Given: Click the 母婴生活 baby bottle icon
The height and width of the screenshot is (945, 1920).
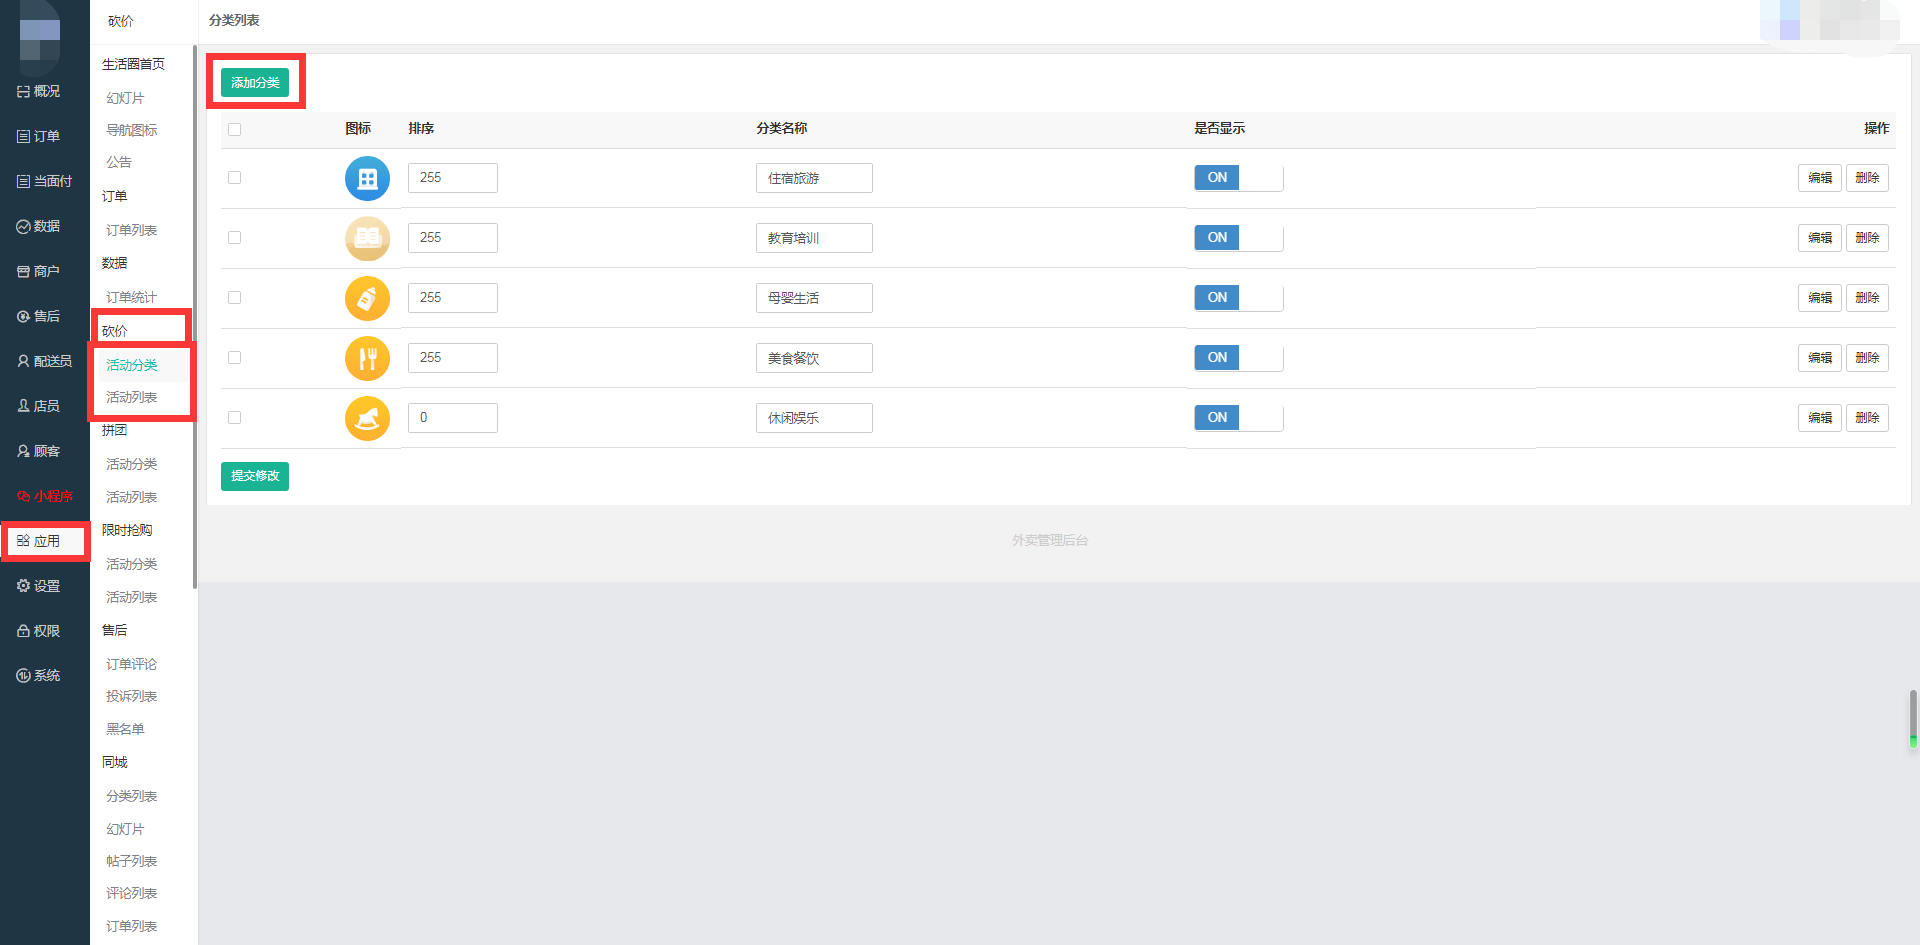Looking at the screenshot, I should tap(367, 298).
